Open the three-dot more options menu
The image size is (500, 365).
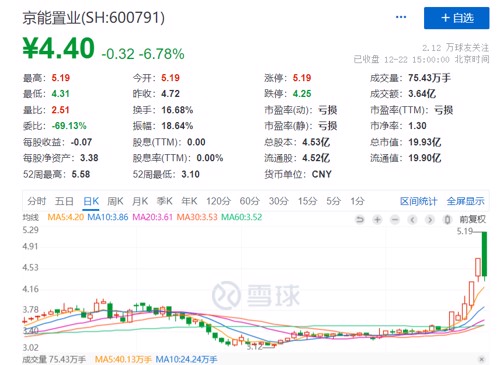coord(401,17)
